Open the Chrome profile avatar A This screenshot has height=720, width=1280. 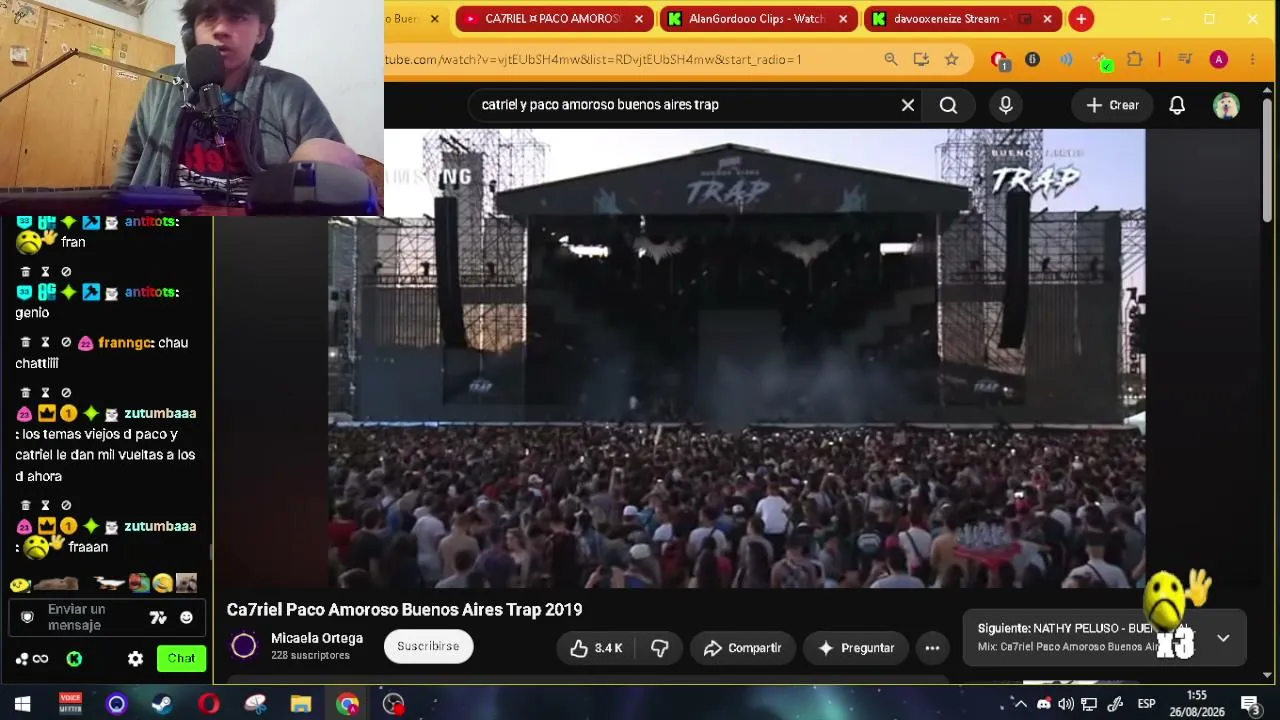[1218, 60]
